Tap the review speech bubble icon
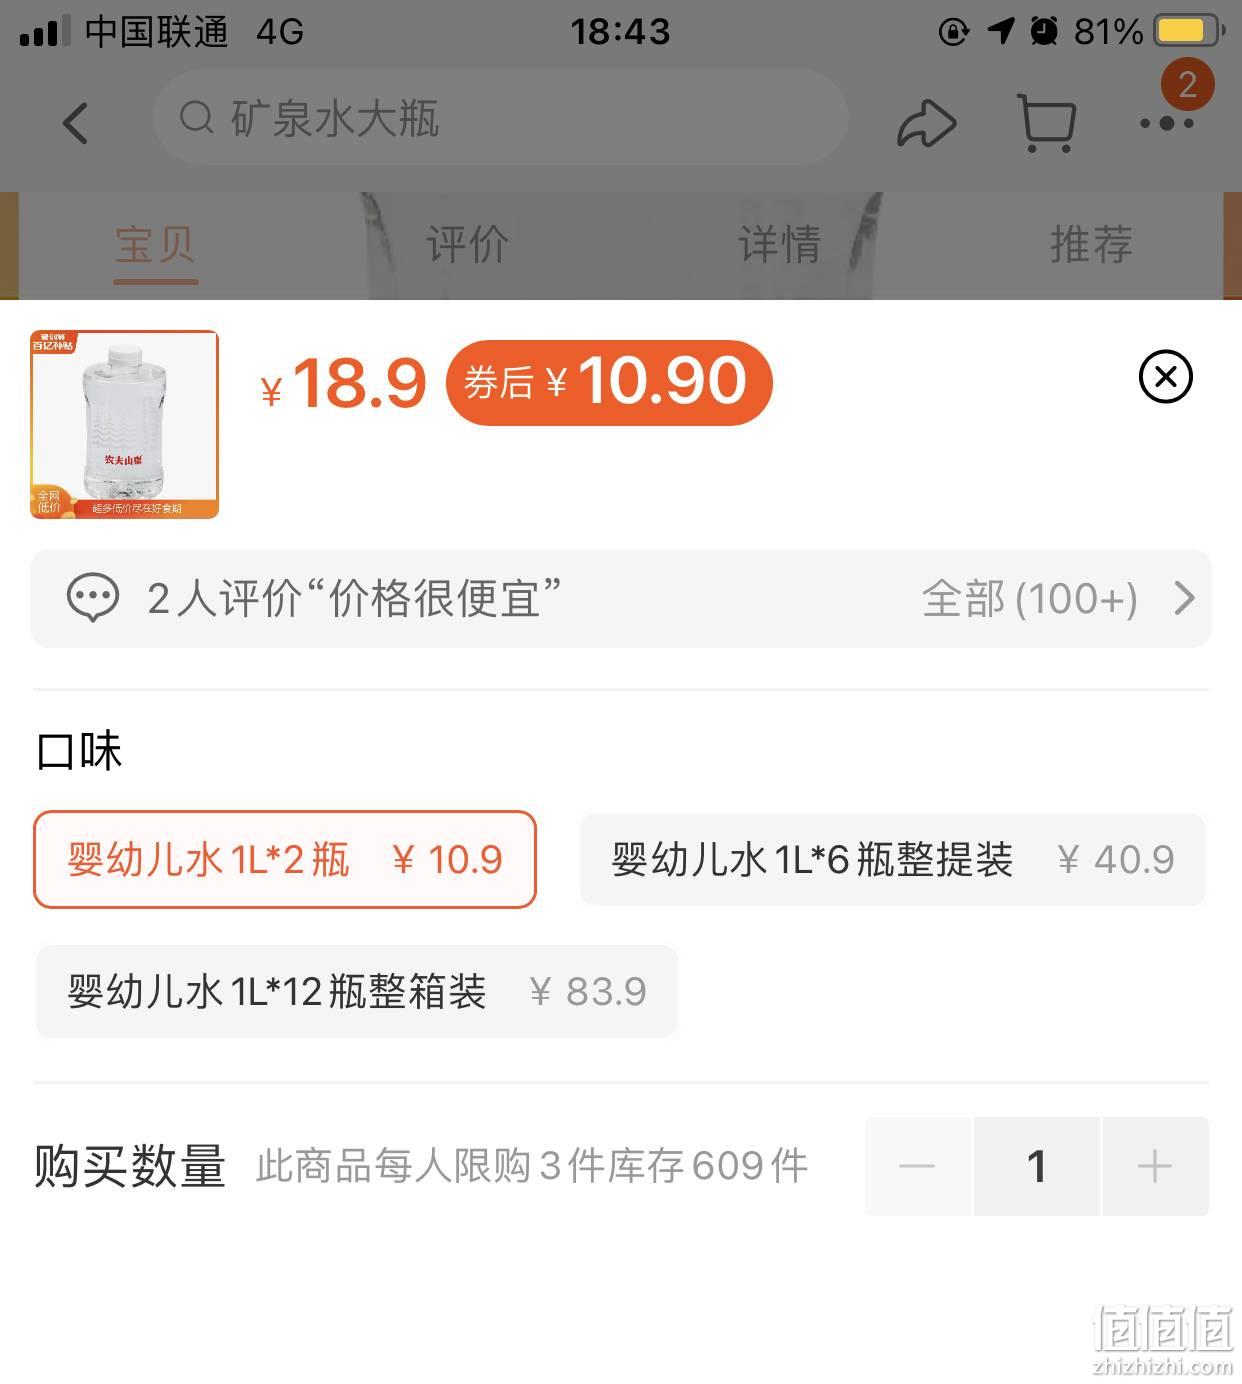The height and width of the screenshot is (1384, 1242). coord(93,598)
